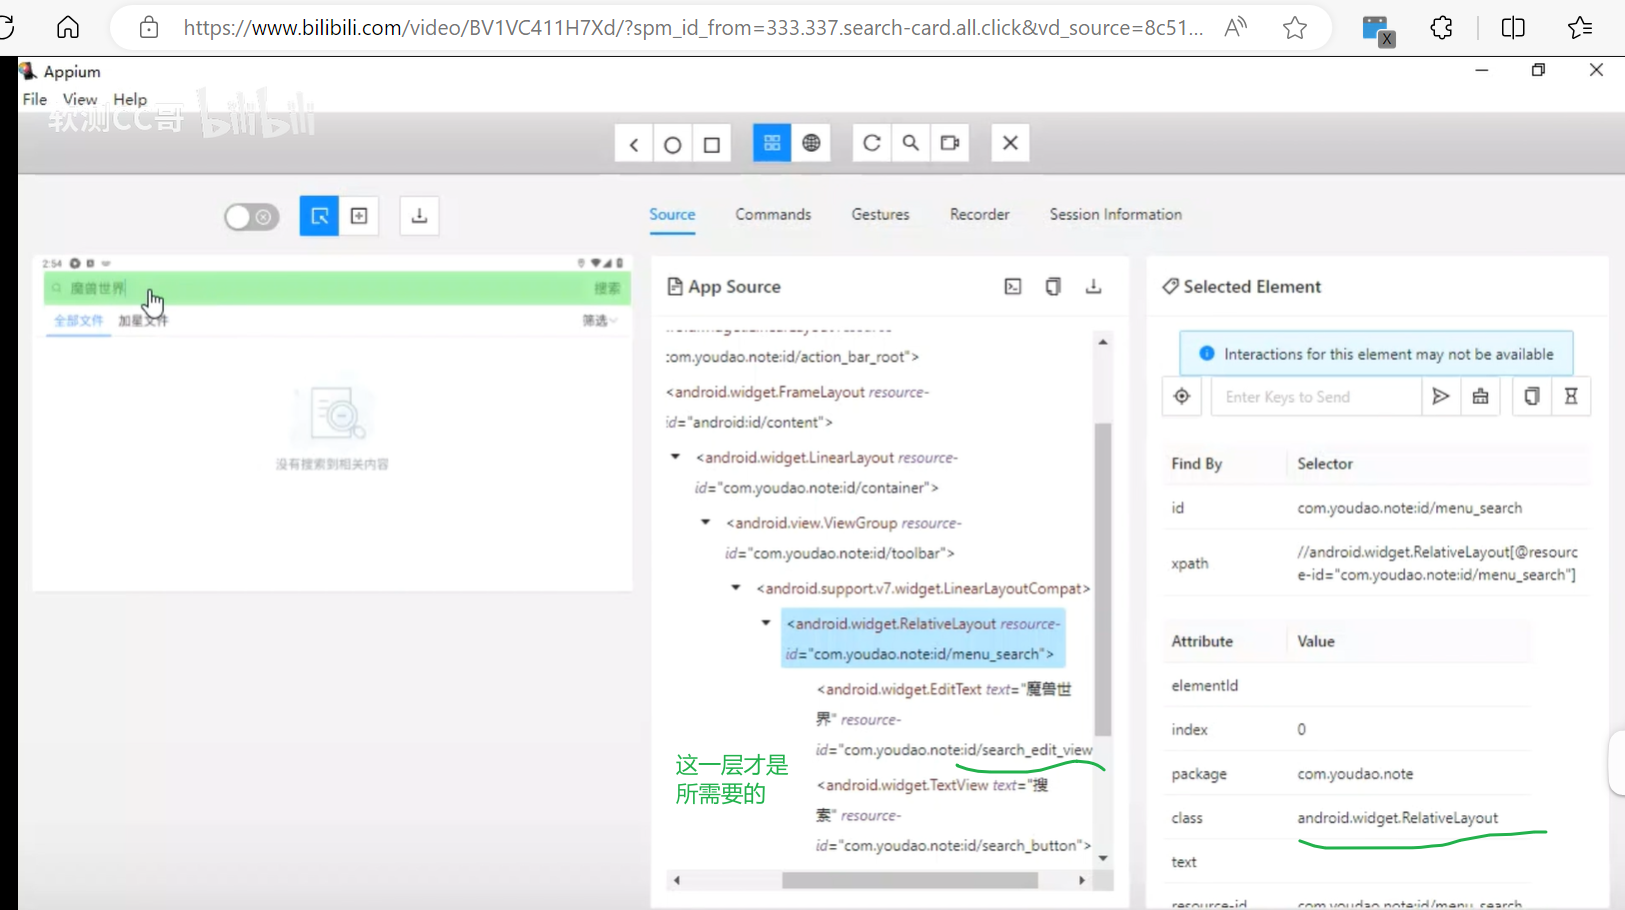Toggle attributes display in App Source header
The width and height of the screenshot is (1625, 910).
[x=1013, y=287]
